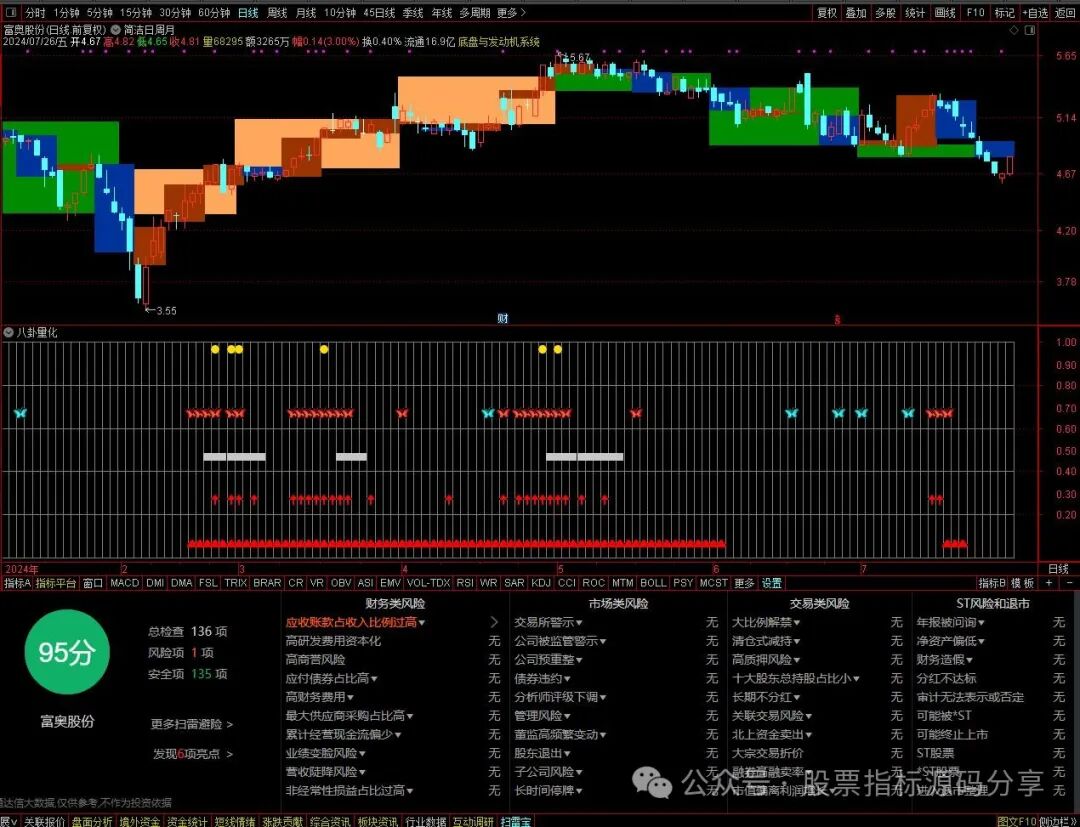Image resolution: width=1080 pixels, height=827 pixels.
Task: Click 日线 label at chart bottom right
Action: click(x=1058, y=569)
